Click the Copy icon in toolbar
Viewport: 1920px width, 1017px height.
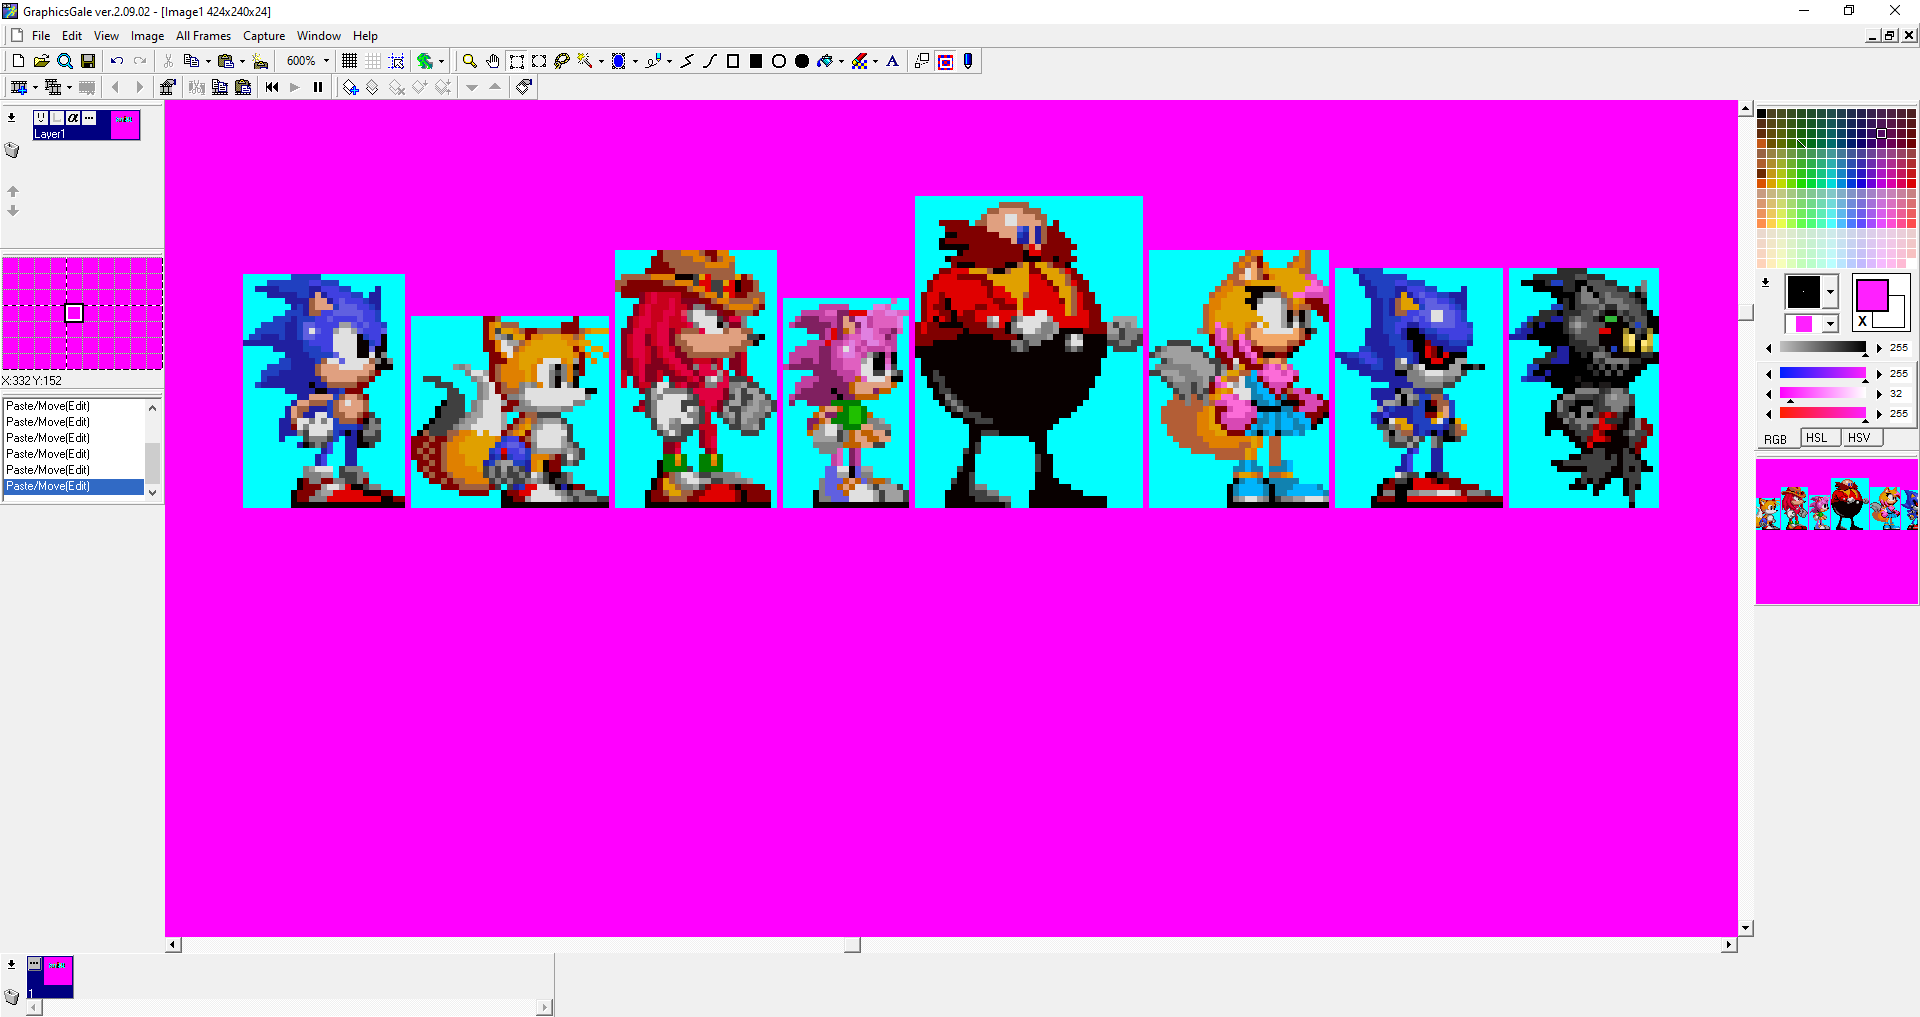click(191, 61)
